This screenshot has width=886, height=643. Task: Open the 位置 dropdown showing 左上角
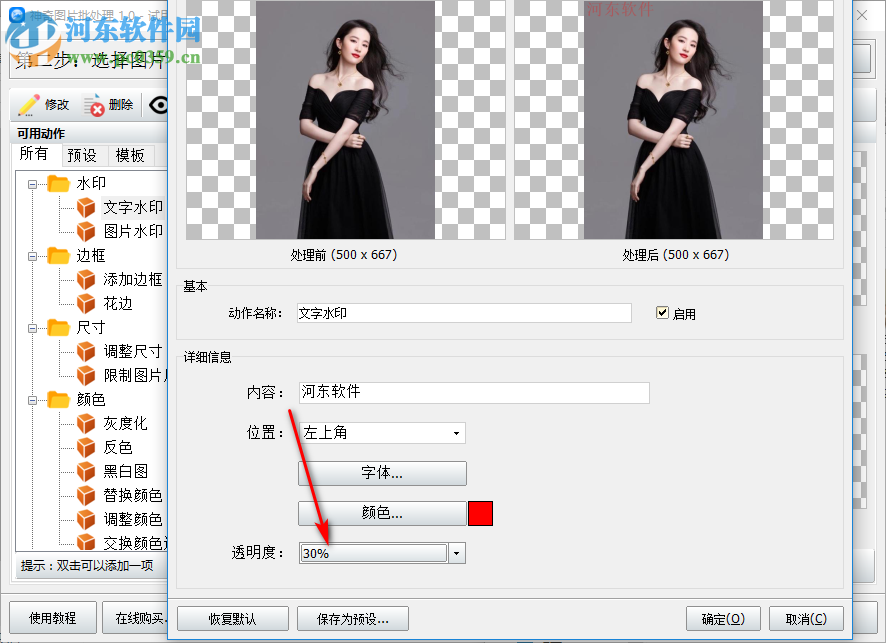coord(382,433)
